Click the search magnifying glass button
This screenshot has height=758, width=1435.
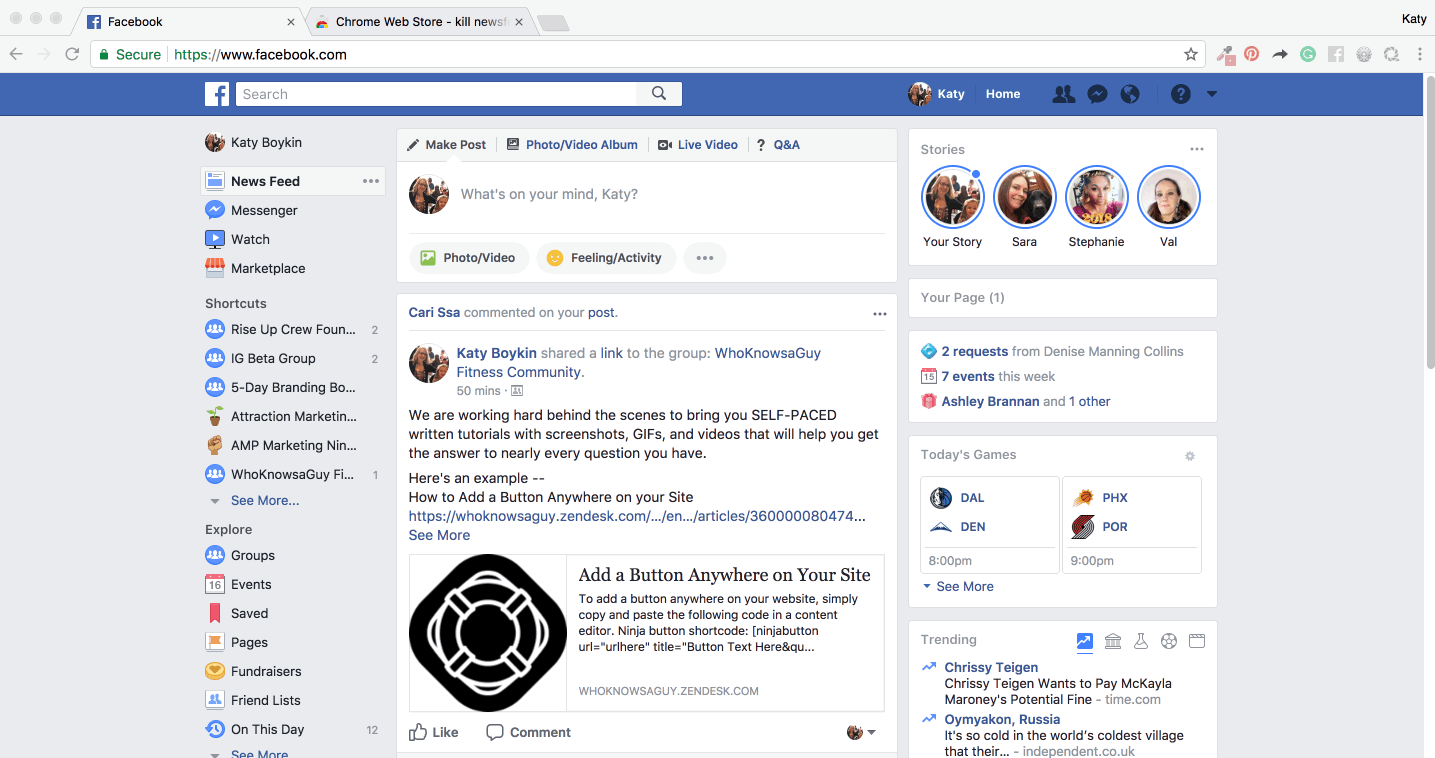659,94
